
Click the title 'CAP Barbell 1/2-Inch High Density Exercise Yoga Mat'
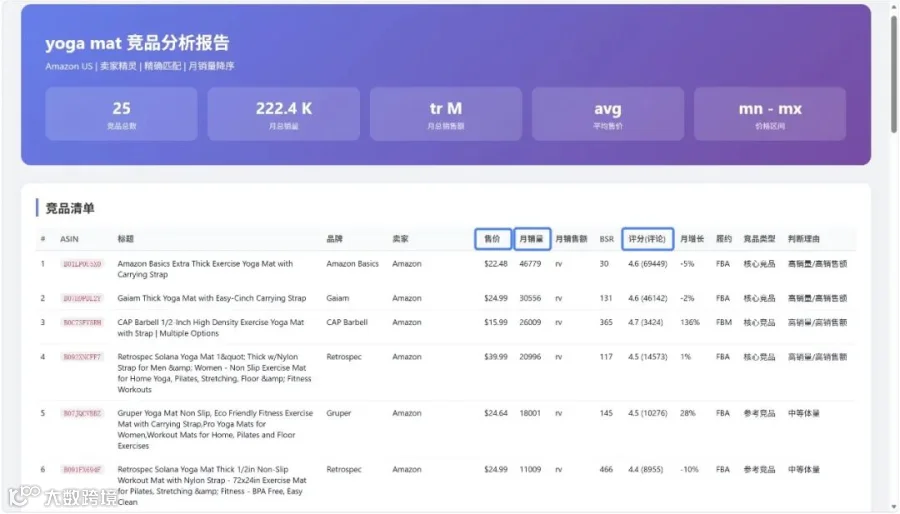tap(211, 328)
